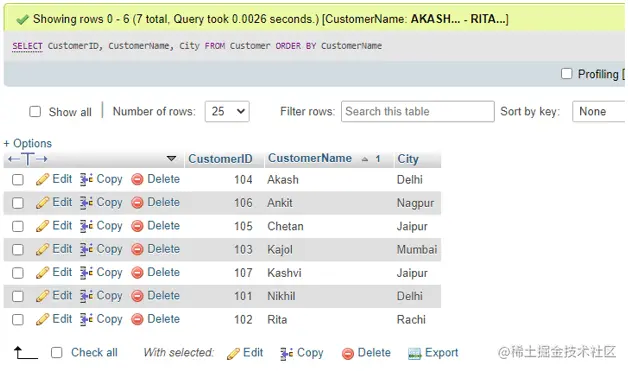The height and width of the screenshot is (371, 628).
Task: Click the ORDER BY keyword in query
Action: point(296,46)
